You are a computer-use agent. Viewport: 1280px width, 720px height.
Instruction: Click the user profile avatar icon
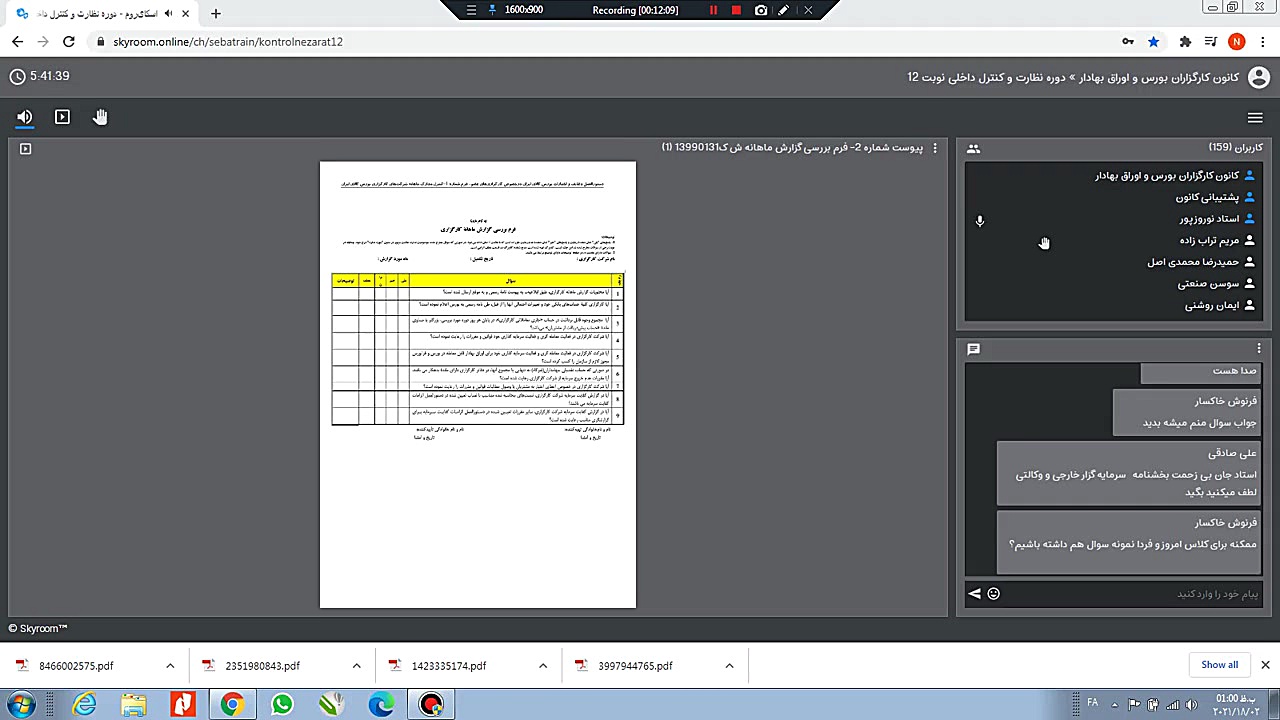[1259, 77]
